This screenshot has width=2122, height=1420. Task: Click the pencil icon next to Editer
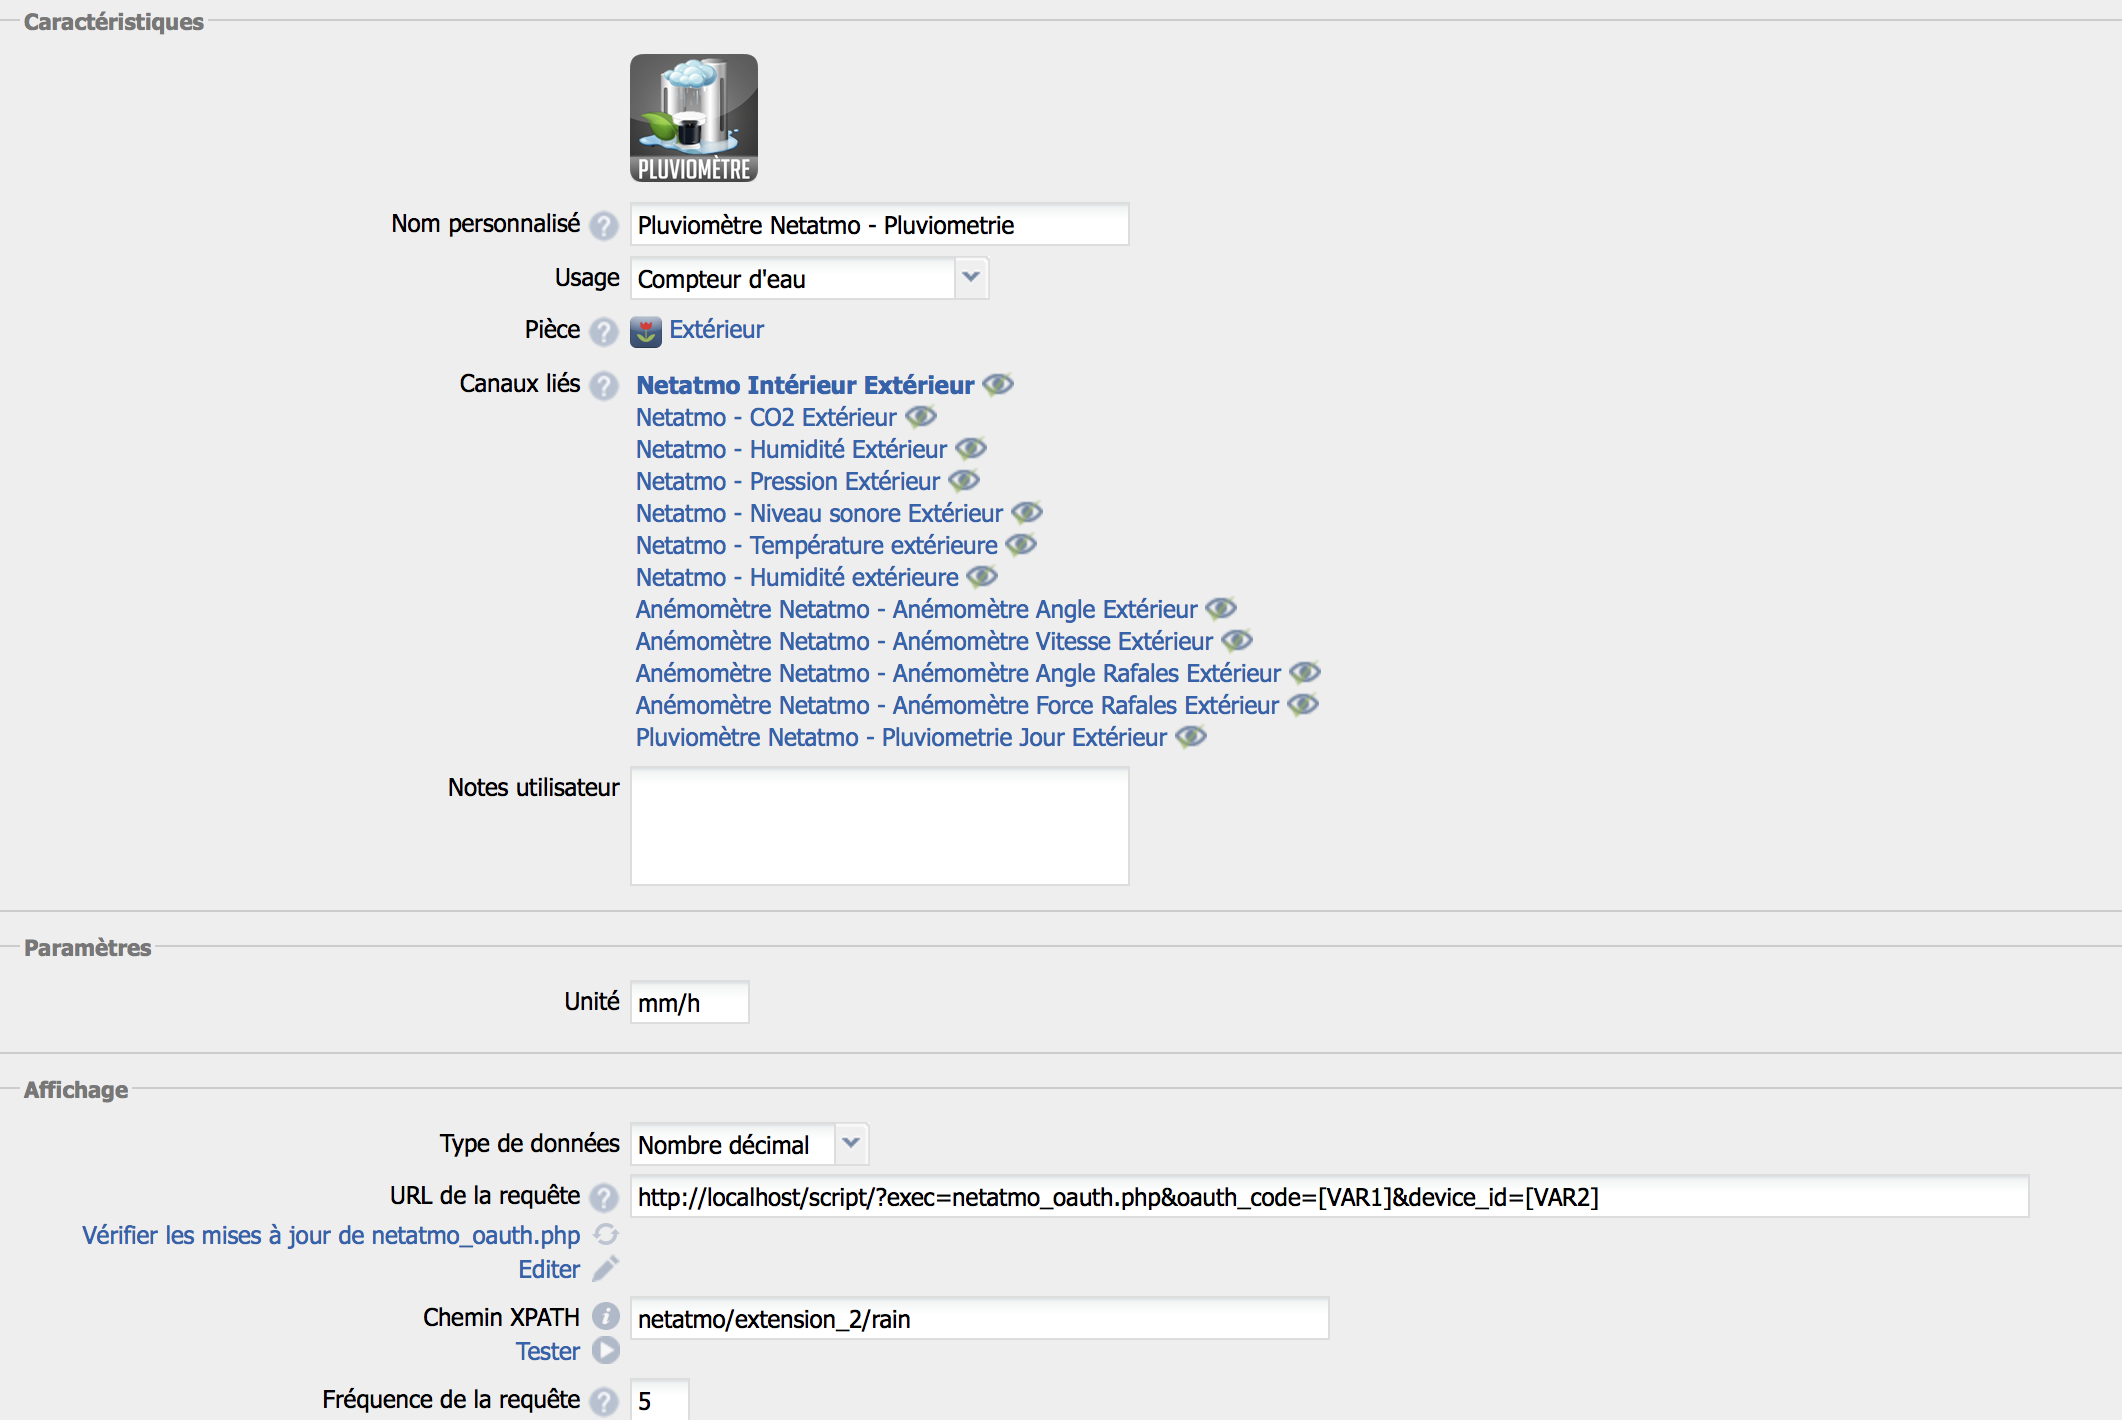[606, 1269]
